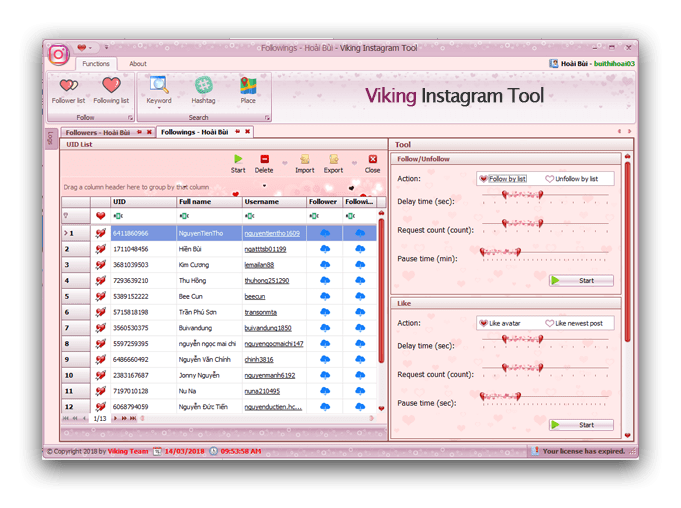Image resolution: width=681 pixels, height=508 pixels.
Task: Open the Keyword search tool
Action: [159, 91]
